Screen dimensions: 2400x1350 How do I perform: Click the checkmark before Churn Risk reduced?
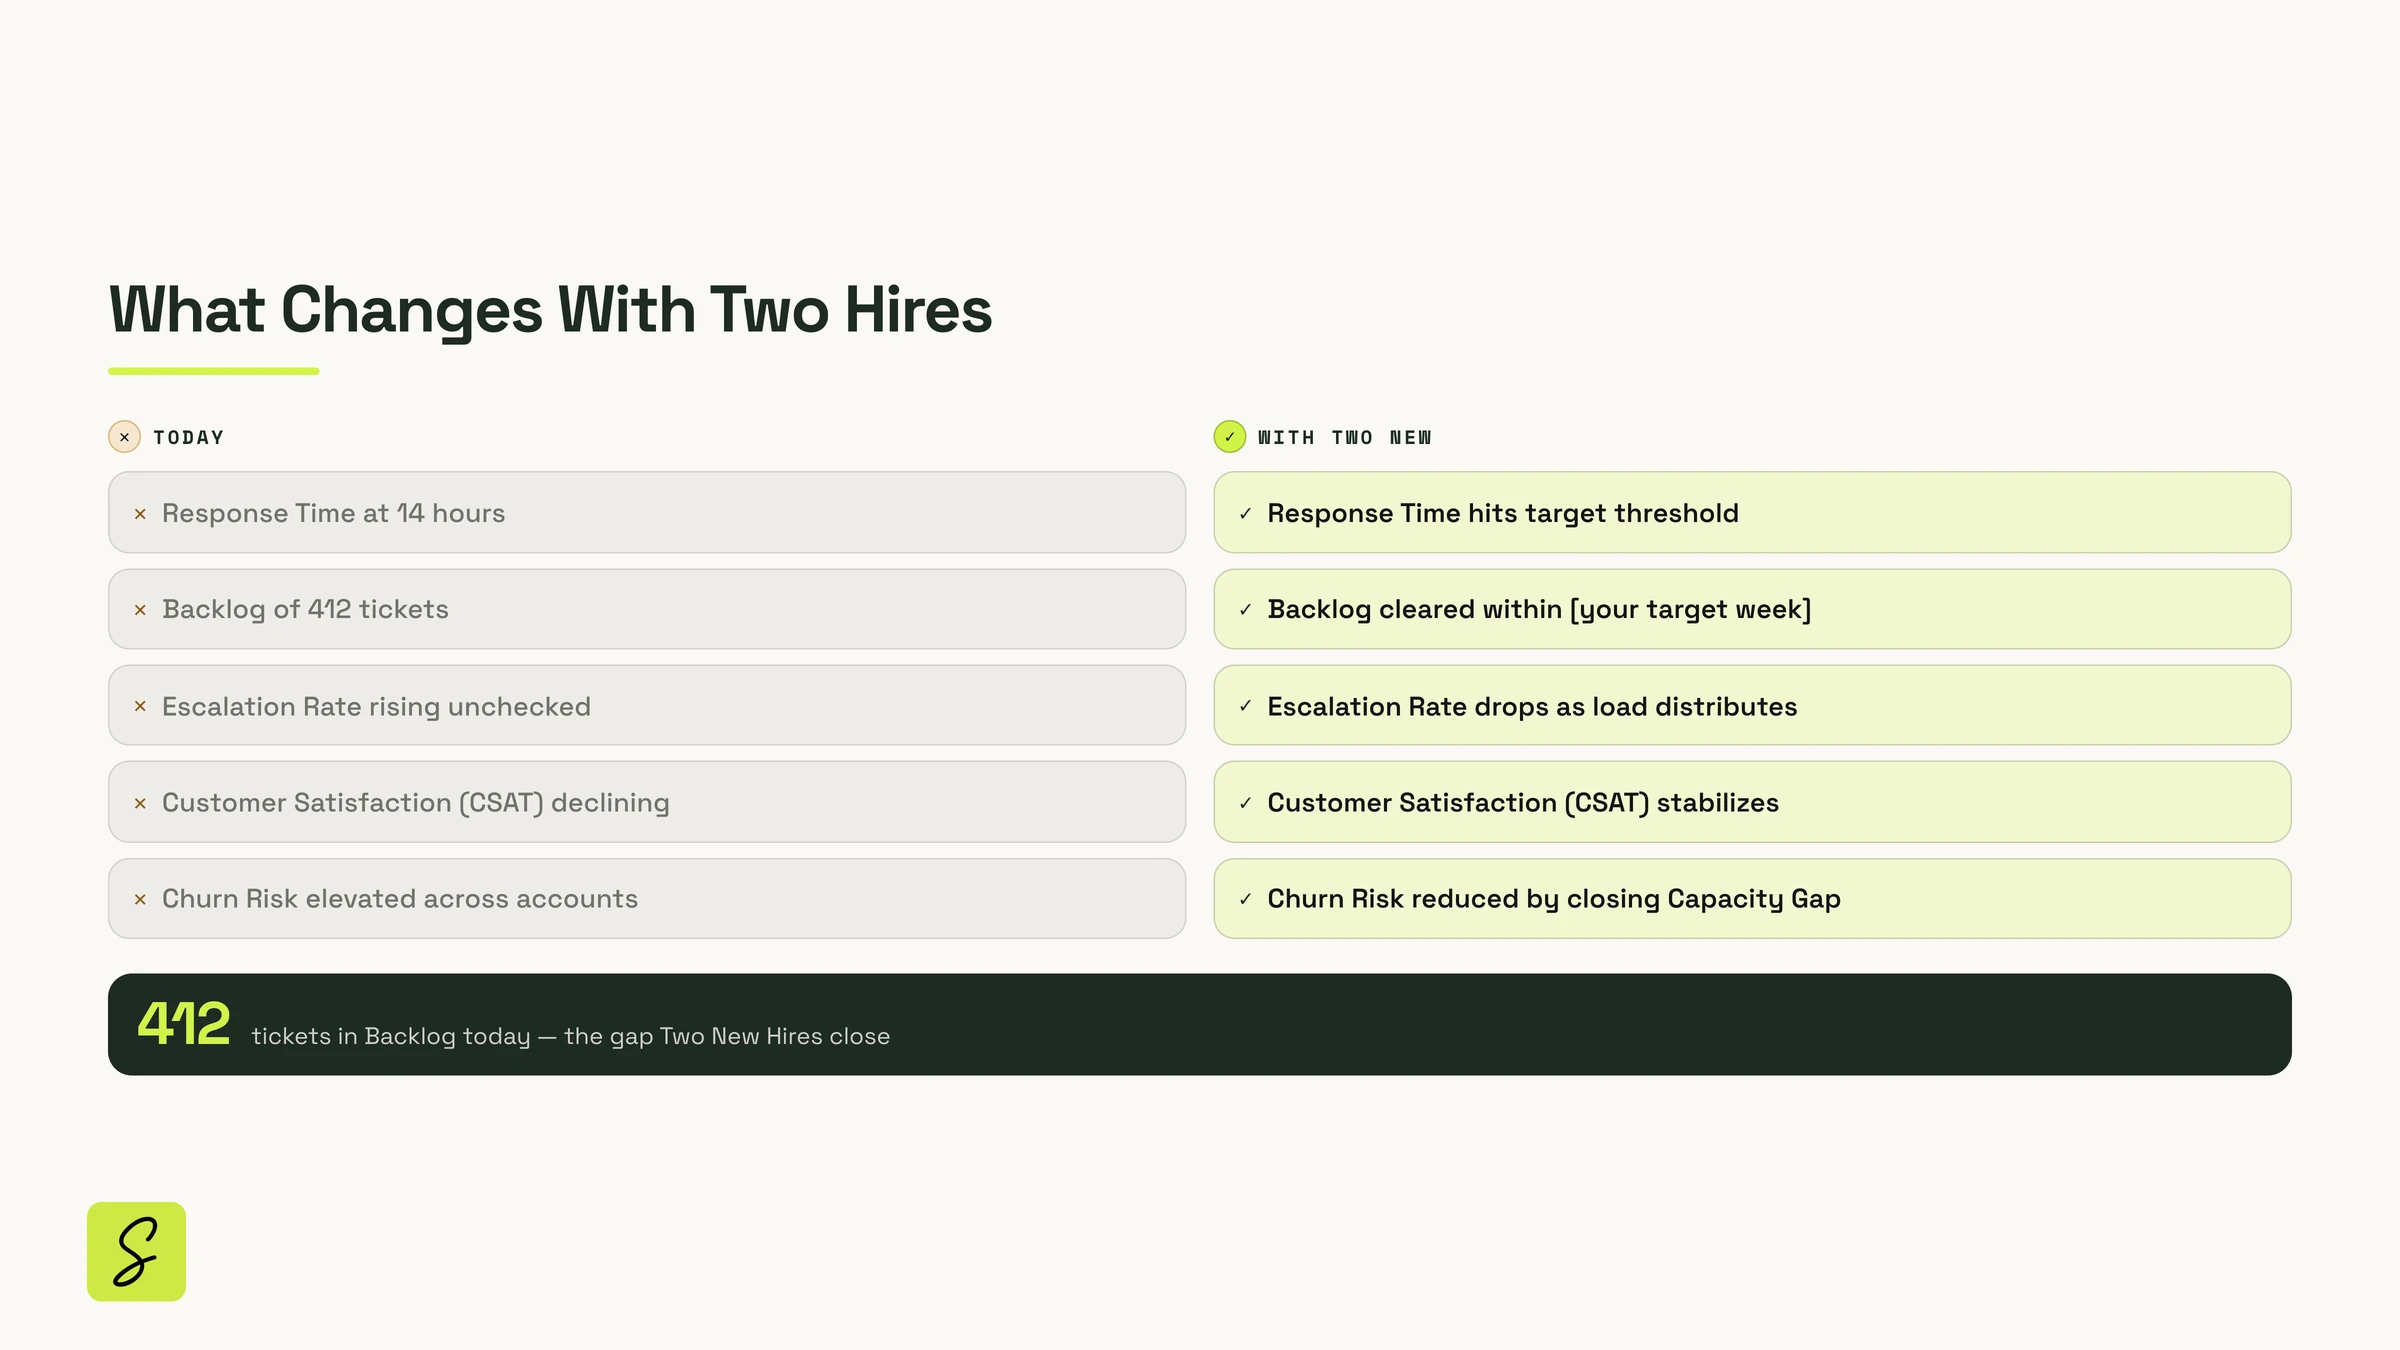(x=1245, y=899)
